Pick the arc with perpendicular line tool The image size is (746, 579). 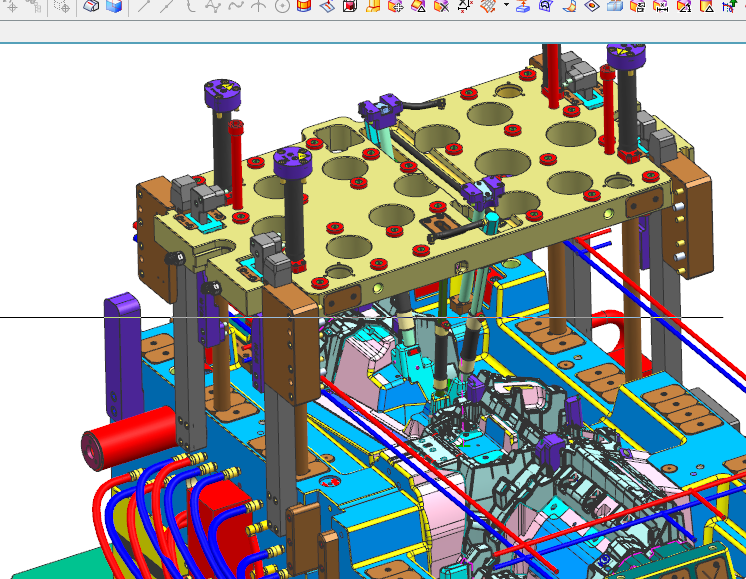[x=258, y=6]
